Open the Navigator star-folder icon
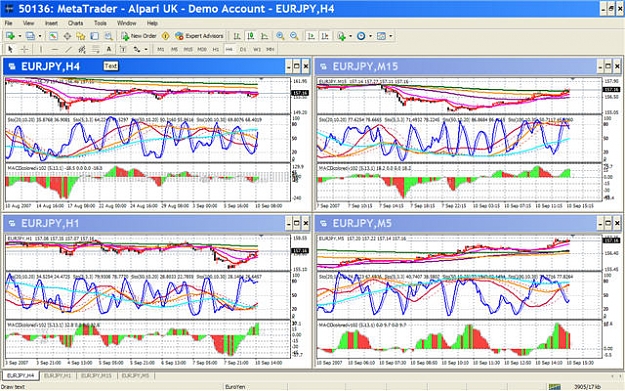Viewport: 625px width, 391px height. (81, 36)
